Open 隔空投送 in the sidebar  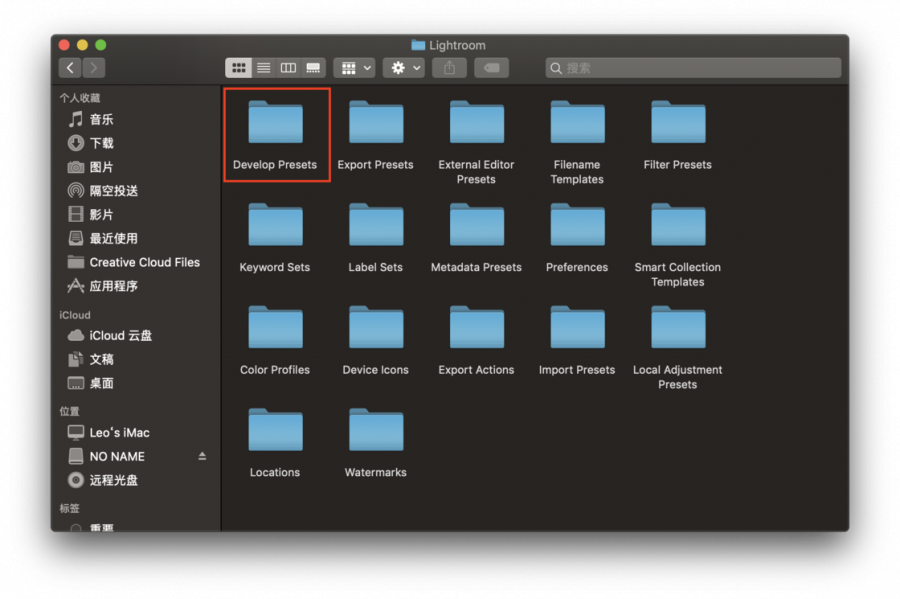pyautogui.click(x=136, y=190)
